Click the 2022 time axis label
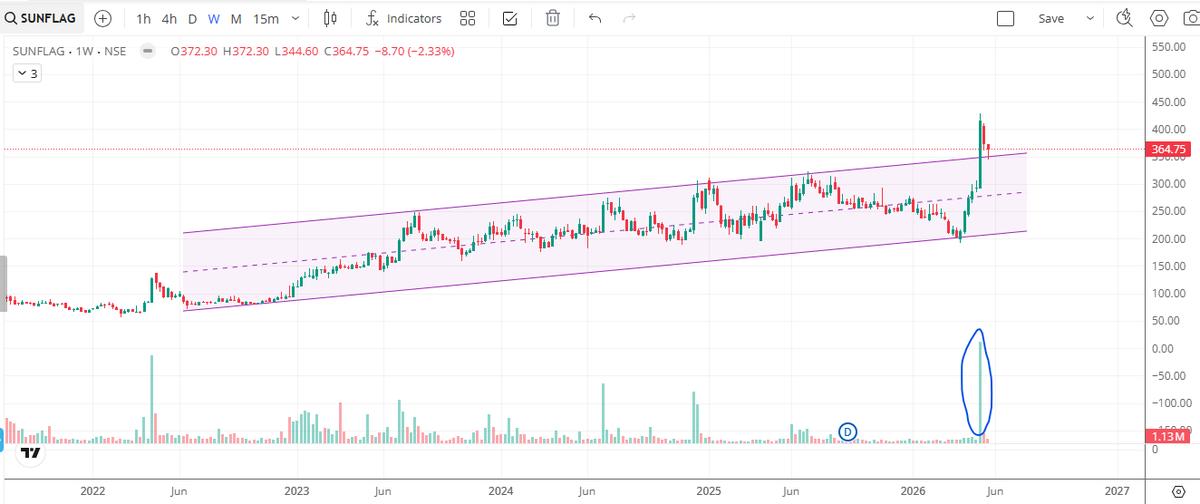This screenshot has height=504, width=1200. coord(92,490)
